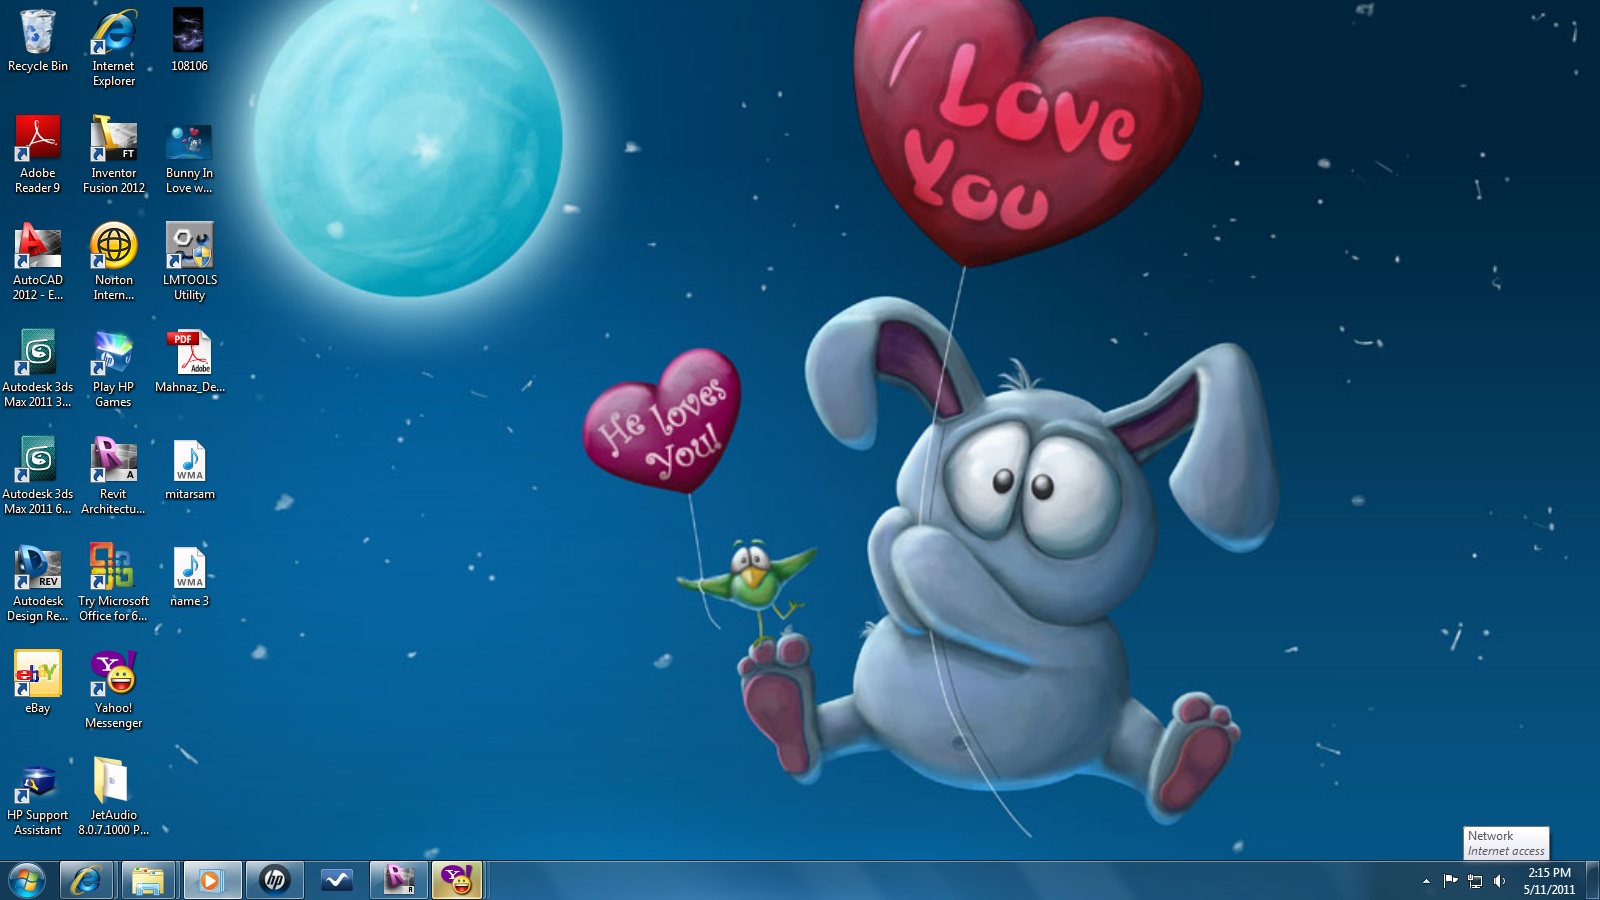Open the Windows Start menu

coord(26,881)
